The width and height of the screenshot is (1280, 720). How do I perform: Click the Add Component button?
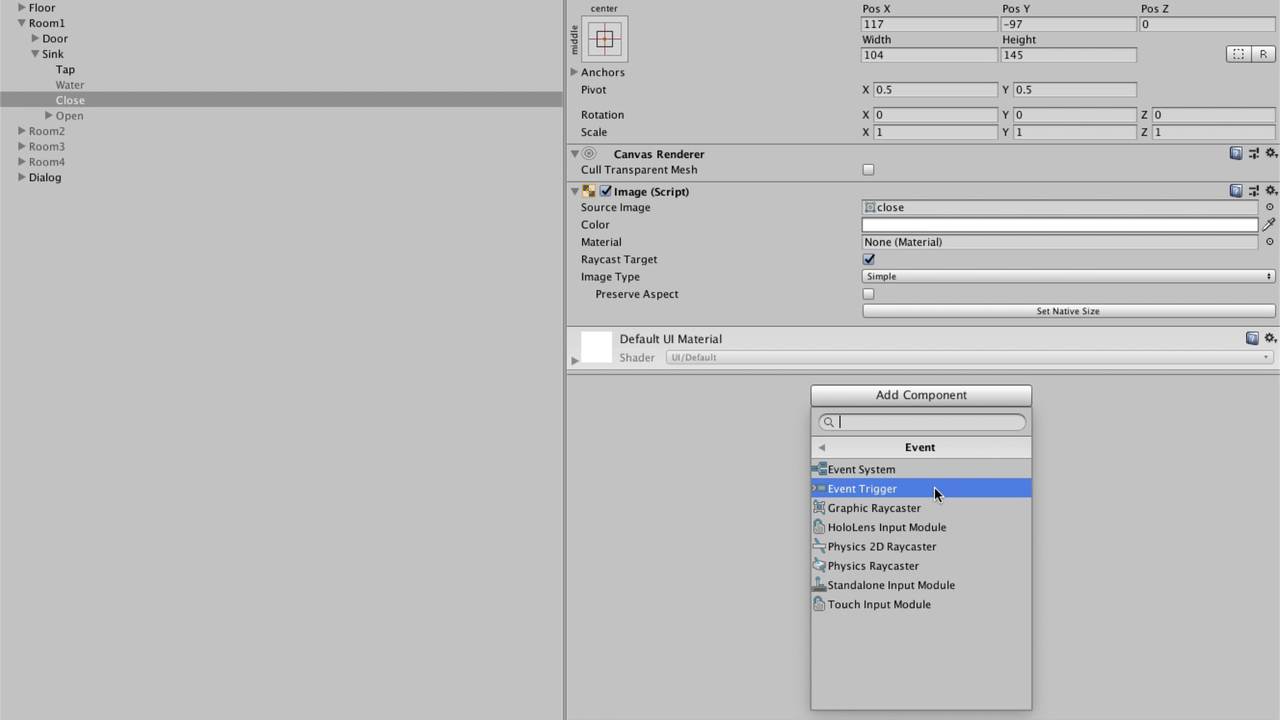(920, 395)
